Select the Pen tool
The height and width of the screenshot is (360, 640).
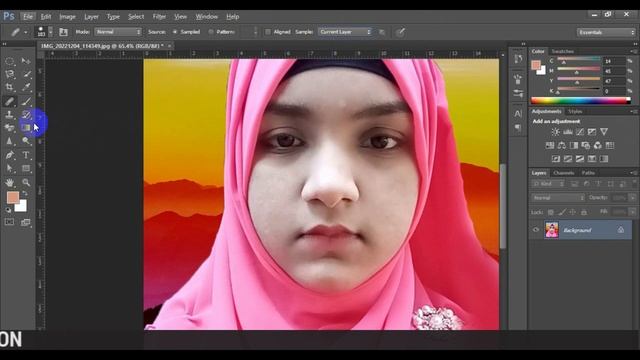[9, 155]
